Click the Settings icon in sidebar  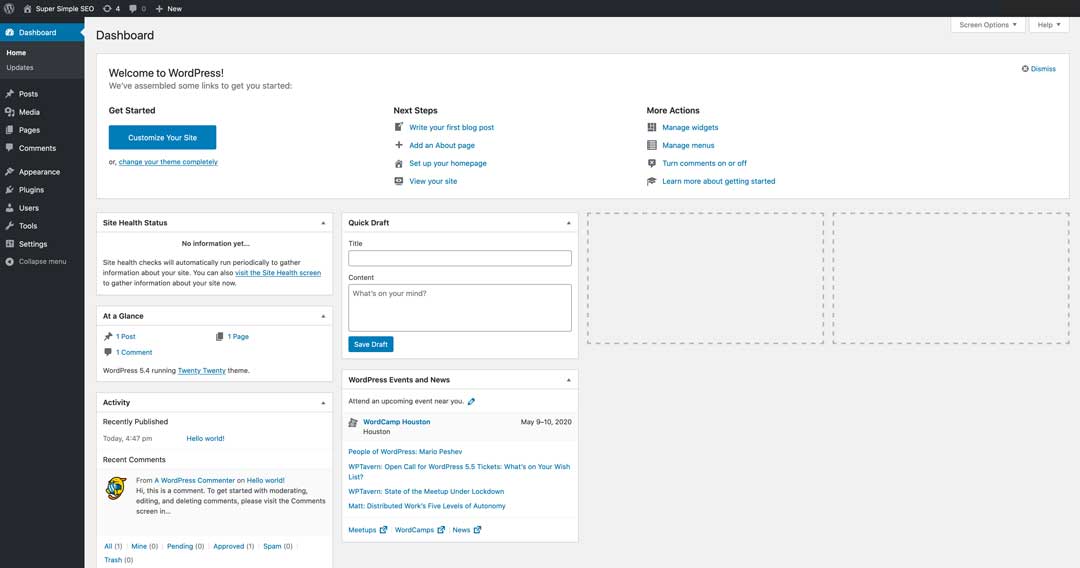[10, 244]
